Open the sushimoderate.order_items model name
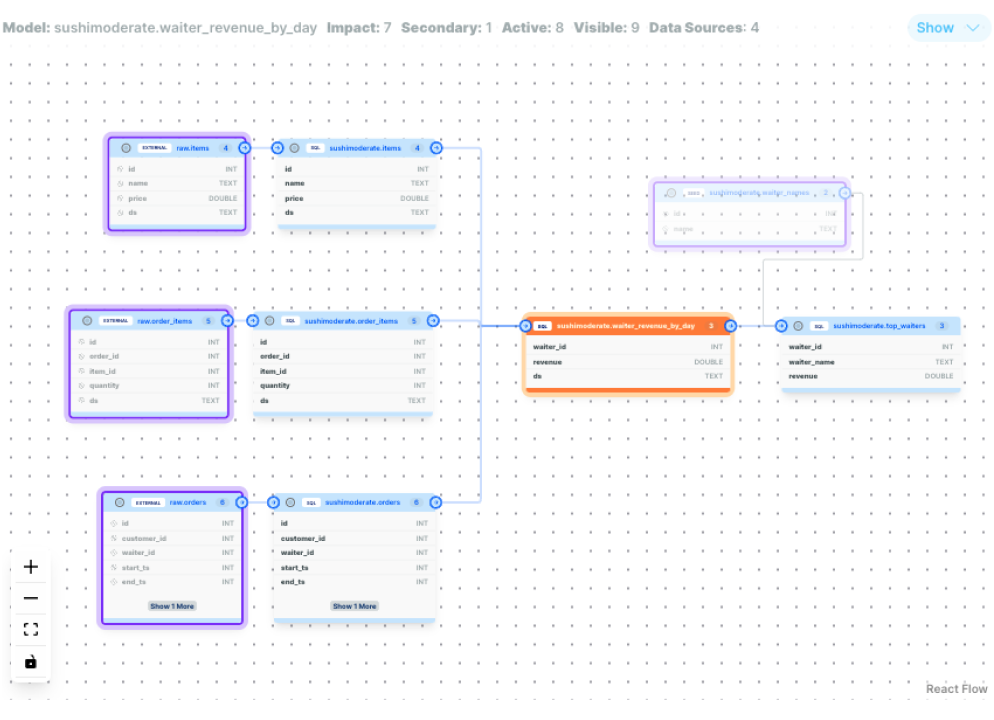 (x=351, y=321)
